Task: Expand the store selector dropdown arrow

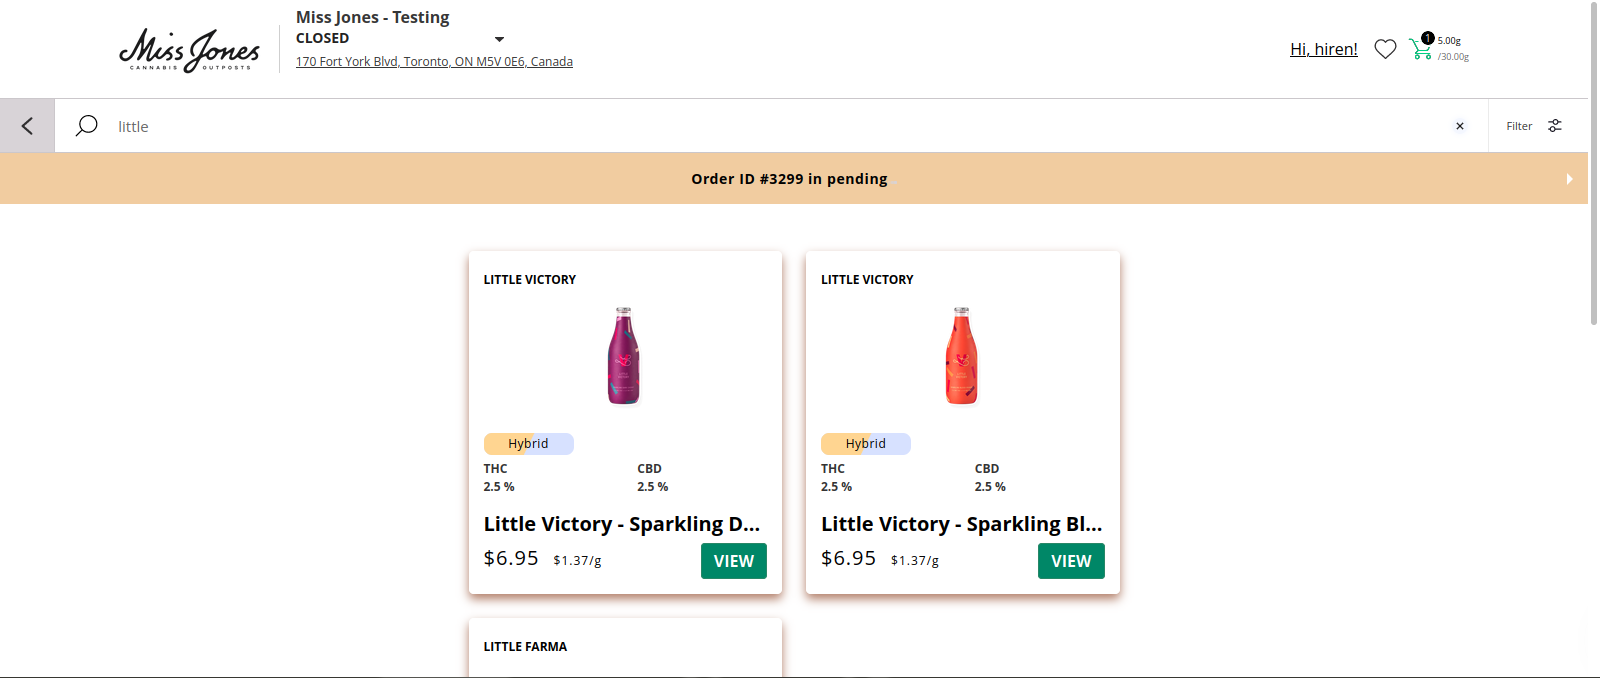Action: tap(500, 39)
